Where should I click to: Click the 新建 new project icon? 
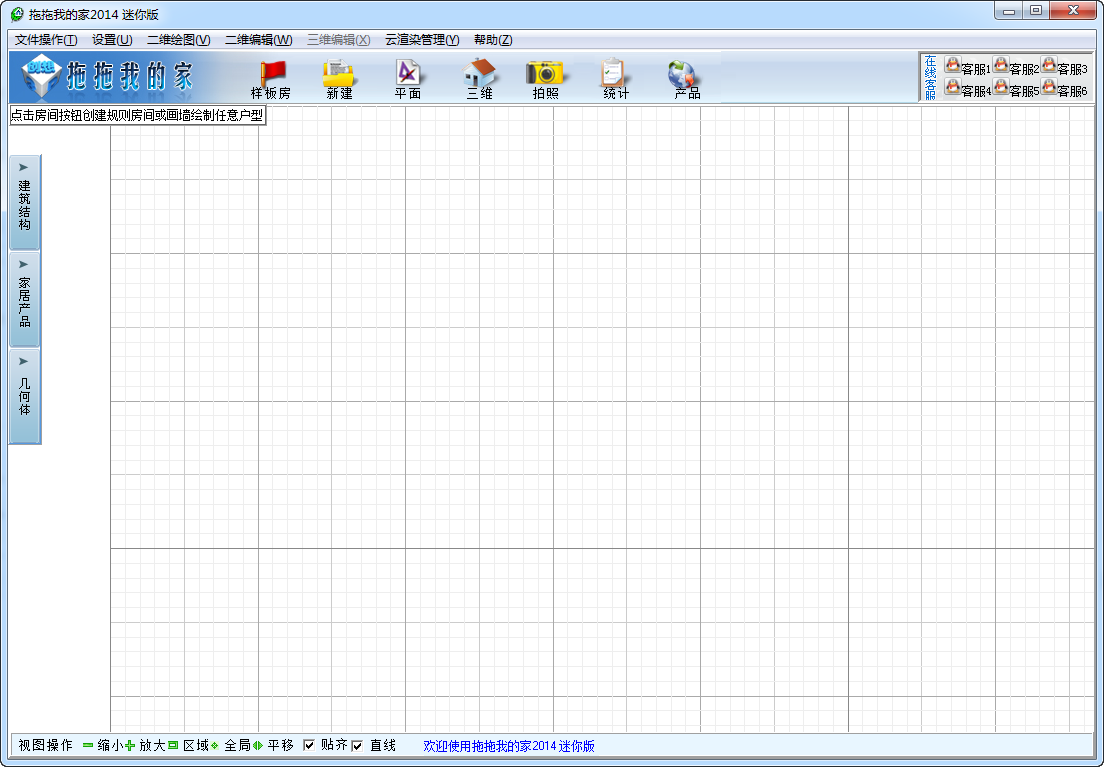tap(339, 79)
